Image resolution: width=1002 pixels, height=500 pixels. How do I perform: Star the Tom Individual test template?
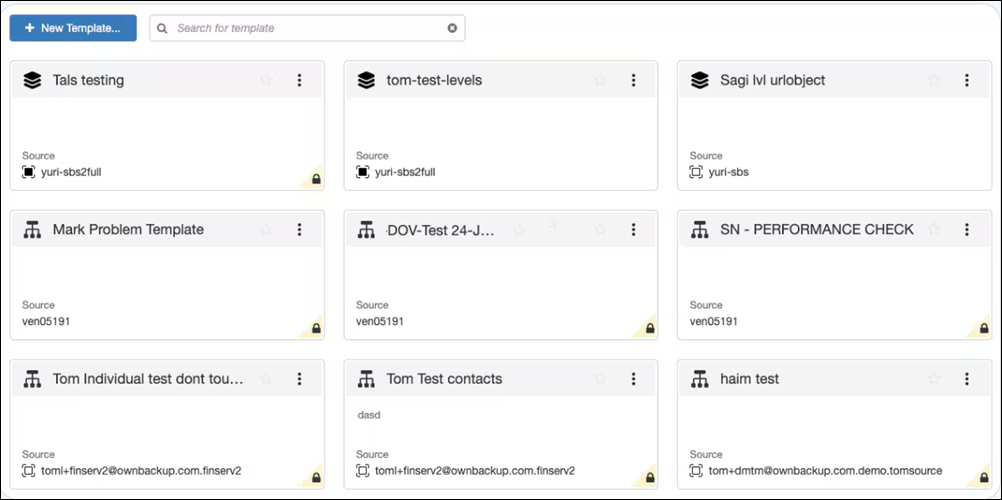coord(266,379)
